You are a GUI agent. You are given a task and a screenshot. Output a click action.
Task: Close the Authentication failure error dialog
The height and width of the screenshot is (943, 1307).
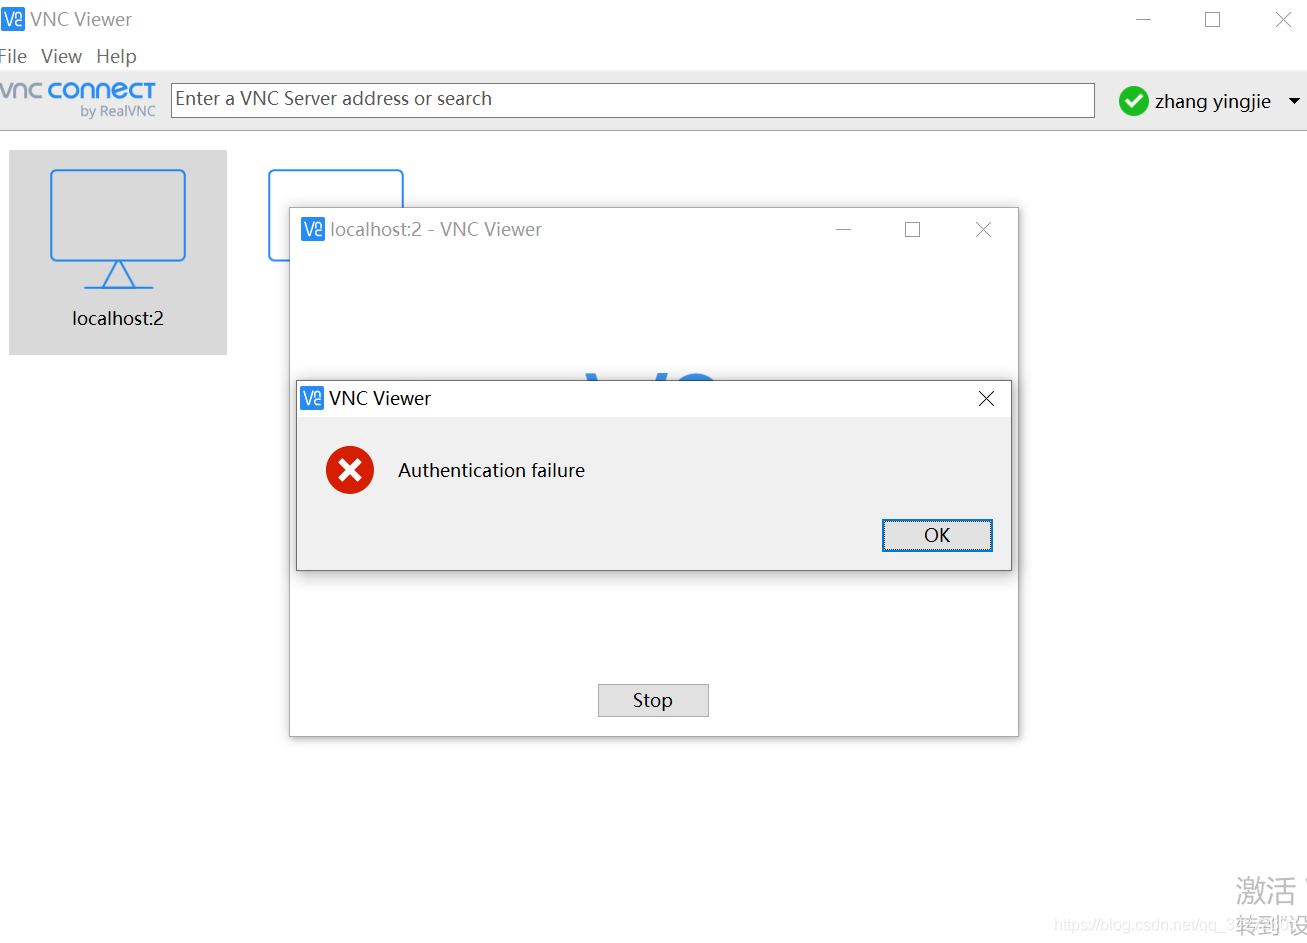click(x=986, y=398)
